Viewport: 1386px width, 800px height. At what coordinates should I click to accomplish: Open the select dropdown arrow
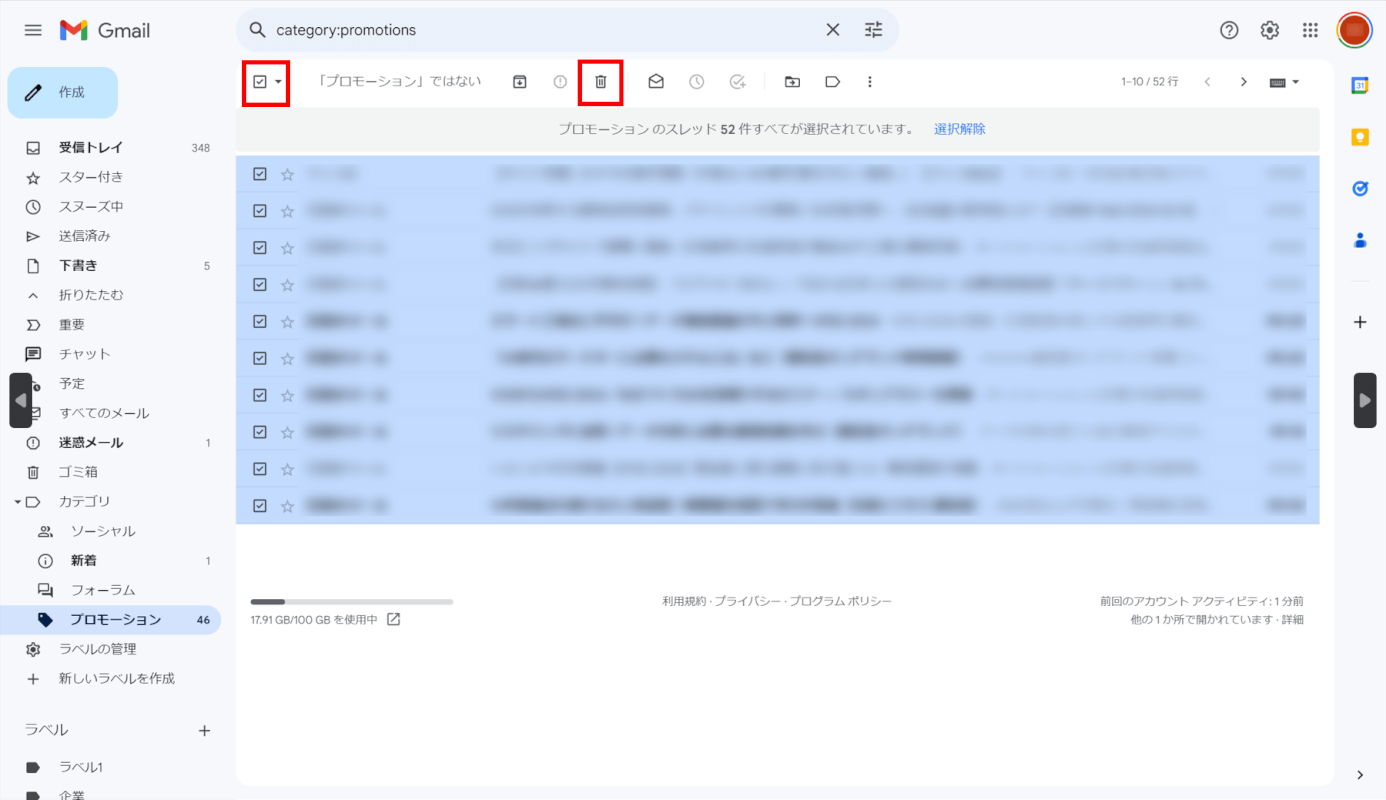(x=279, y=82)
